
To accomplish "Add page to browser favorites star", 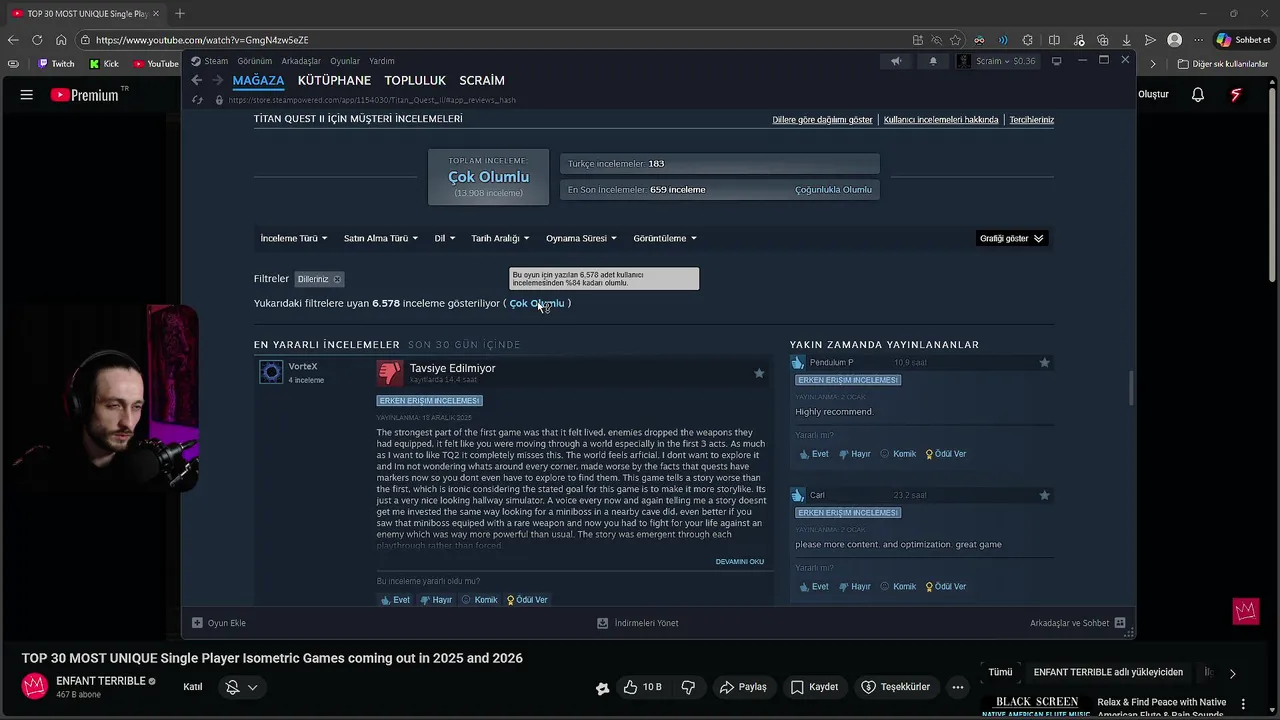I will click(956, 40).
